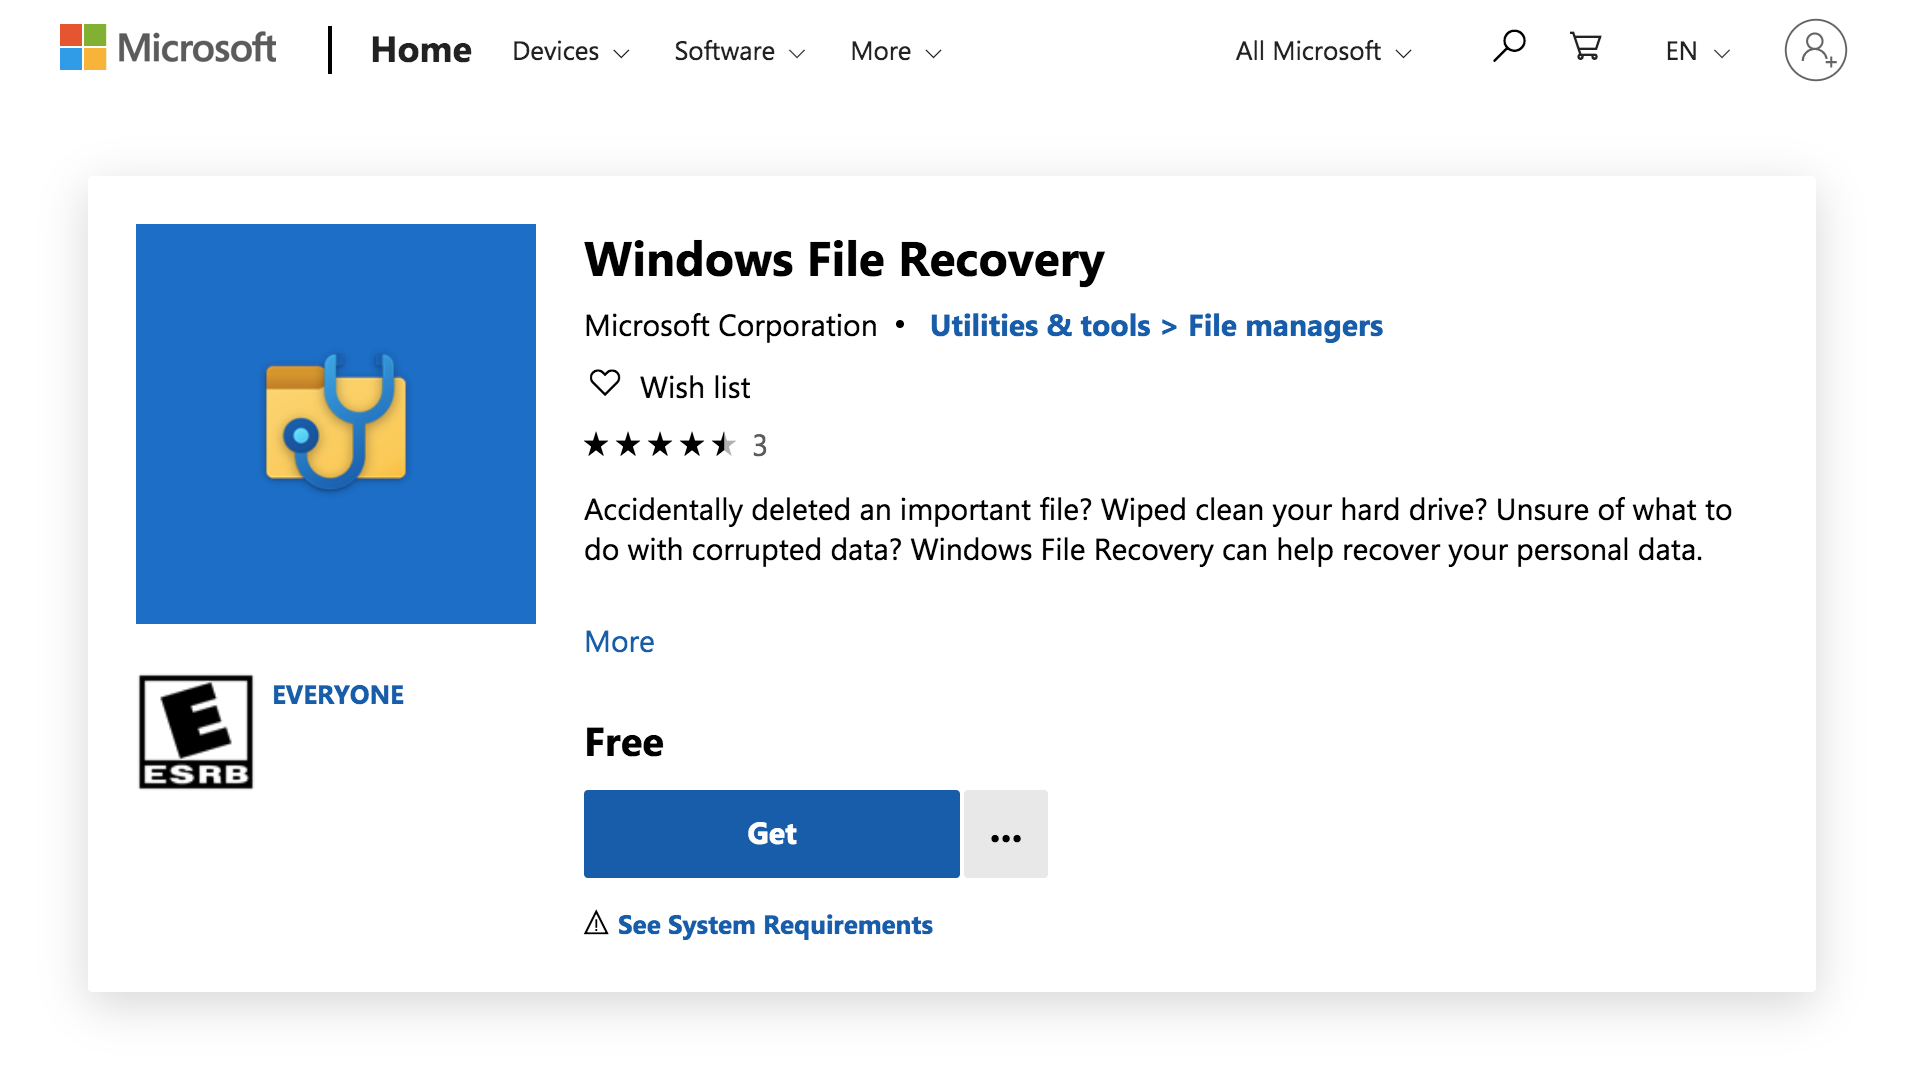
Task: Open the All Microsoft menu
Action: click(x=1323, y=51)
